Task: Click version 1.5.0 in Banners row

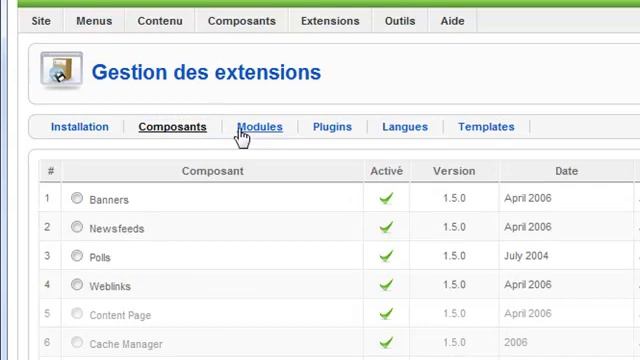Action: click(454, 198)
